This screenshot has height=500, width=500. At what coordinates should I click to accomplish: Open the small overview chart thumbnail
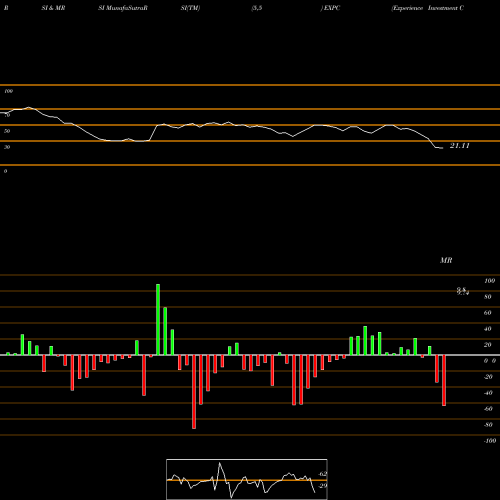click(x=247, y=479)
